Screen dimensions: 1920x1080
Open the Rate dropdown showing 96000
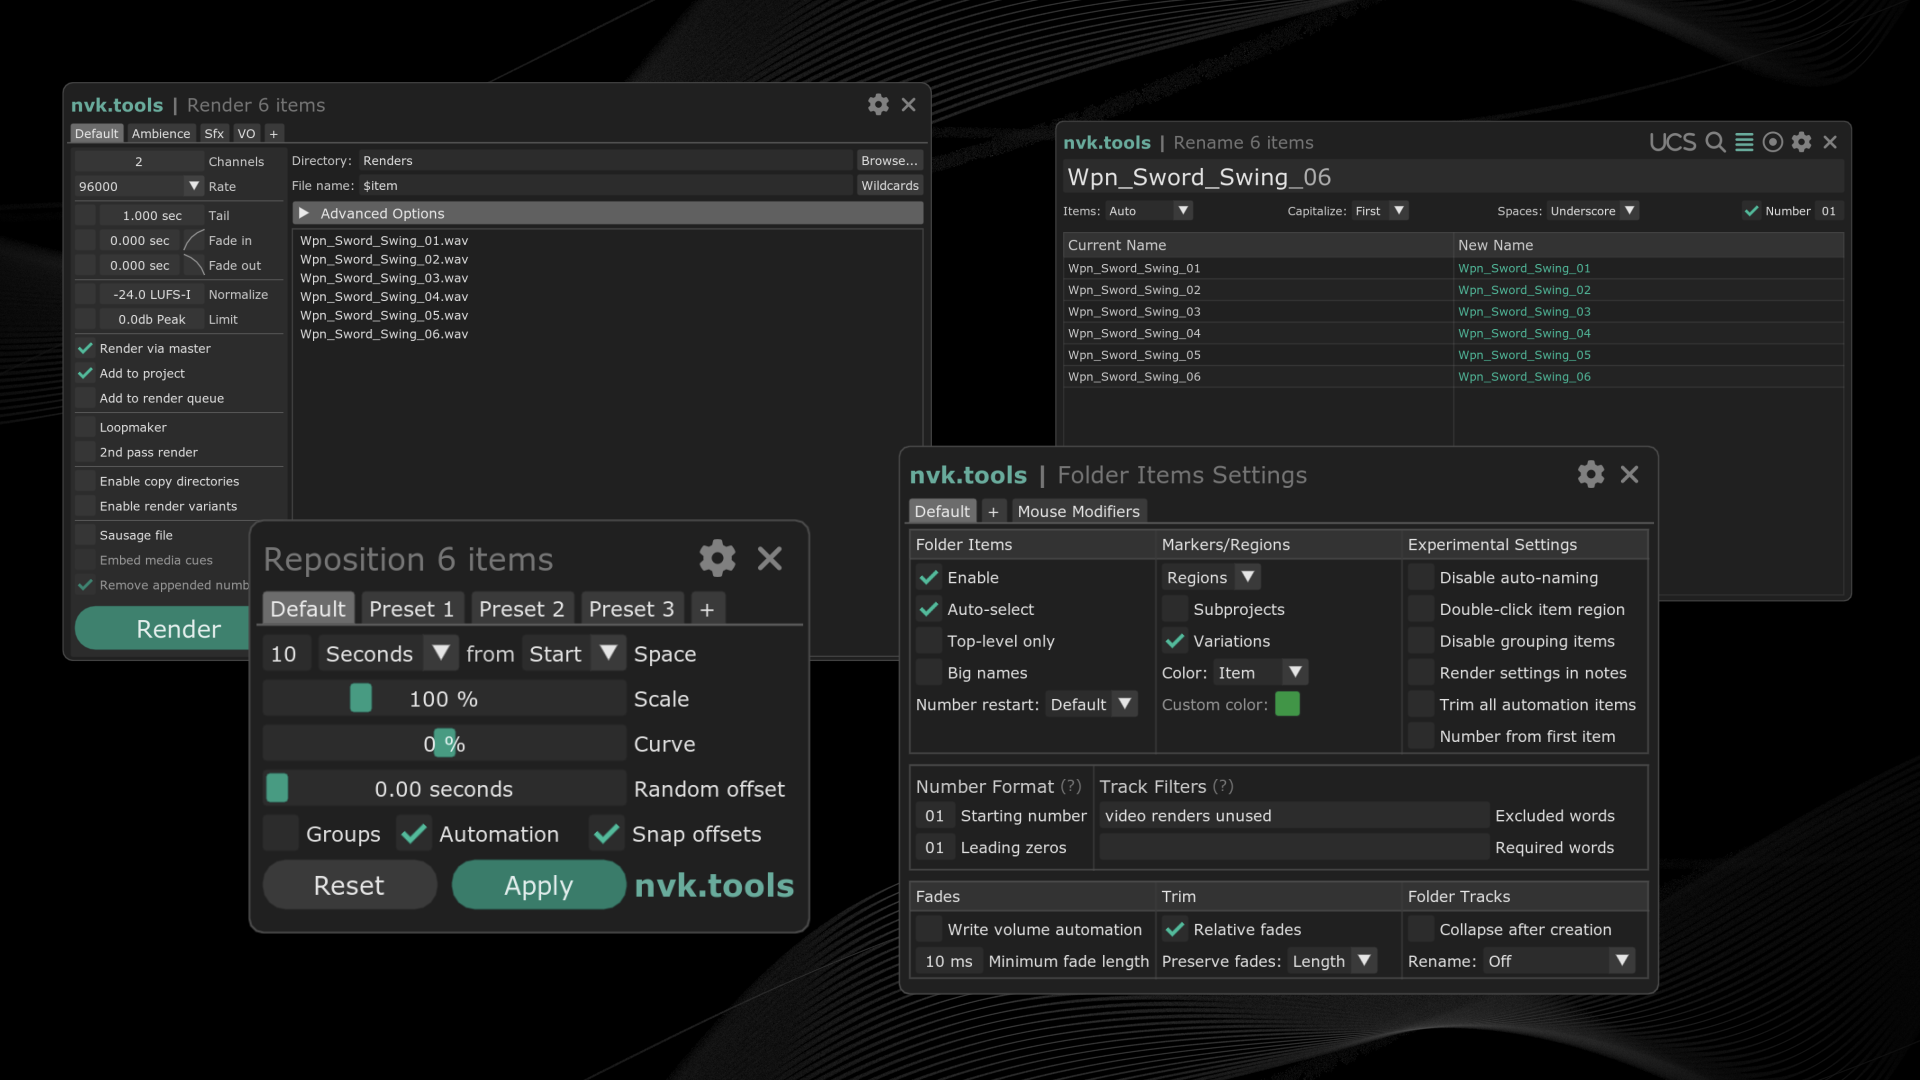195,186
